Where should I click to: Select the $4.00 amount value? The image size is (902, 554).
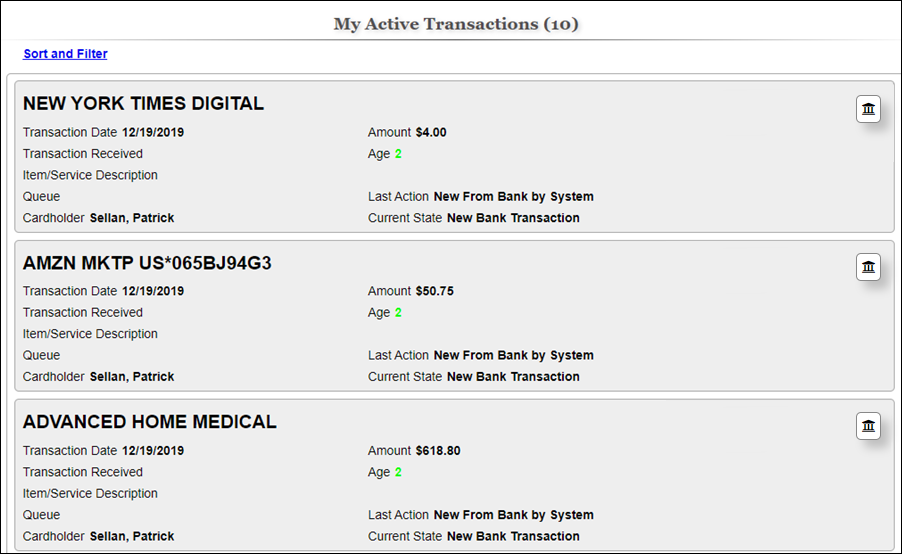431,132
